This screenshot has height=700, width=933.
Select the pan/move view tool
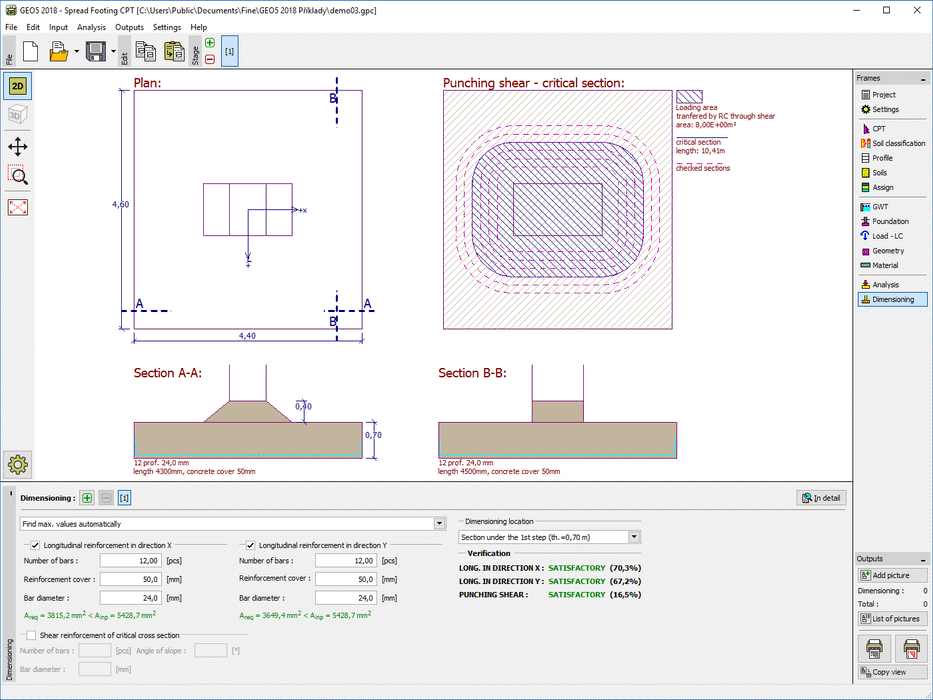17,147
